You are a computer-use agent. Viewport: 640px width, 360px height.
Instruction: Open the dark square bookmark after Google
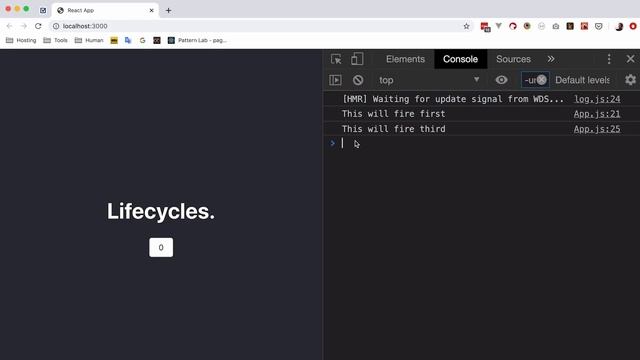coord(157,40)
